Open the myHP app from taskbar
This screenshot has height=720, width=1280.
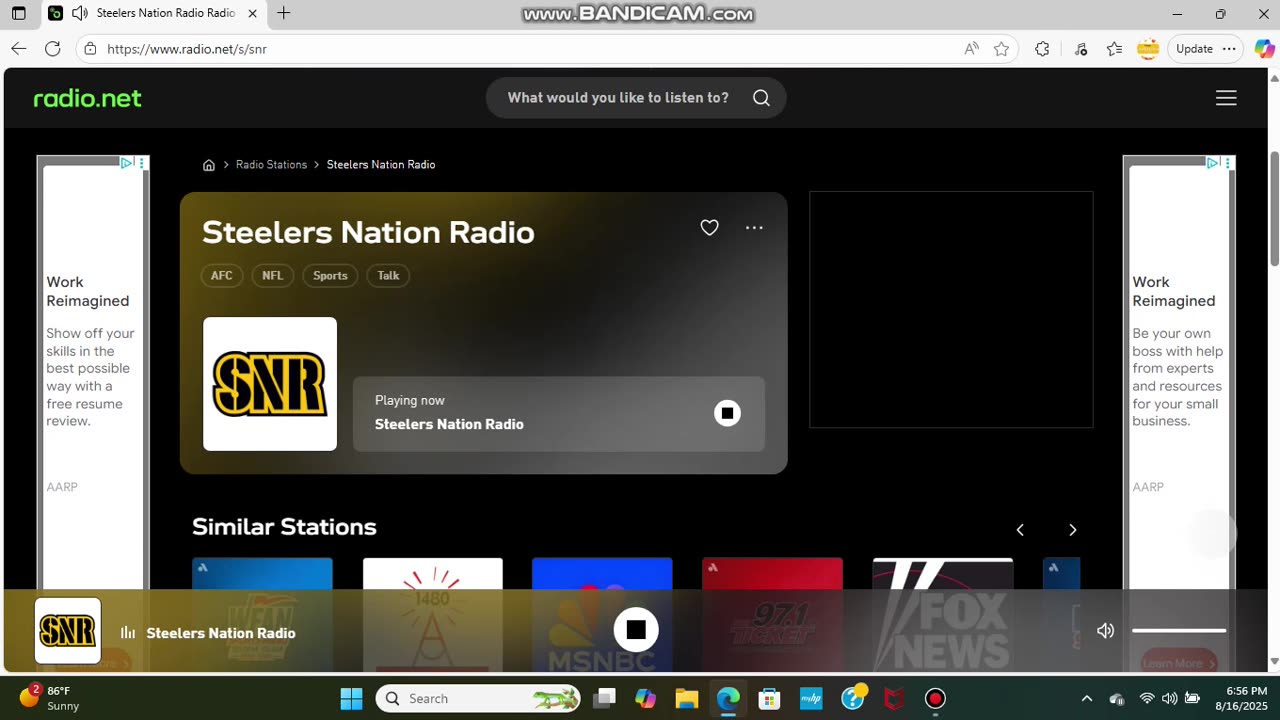[811, 698]
